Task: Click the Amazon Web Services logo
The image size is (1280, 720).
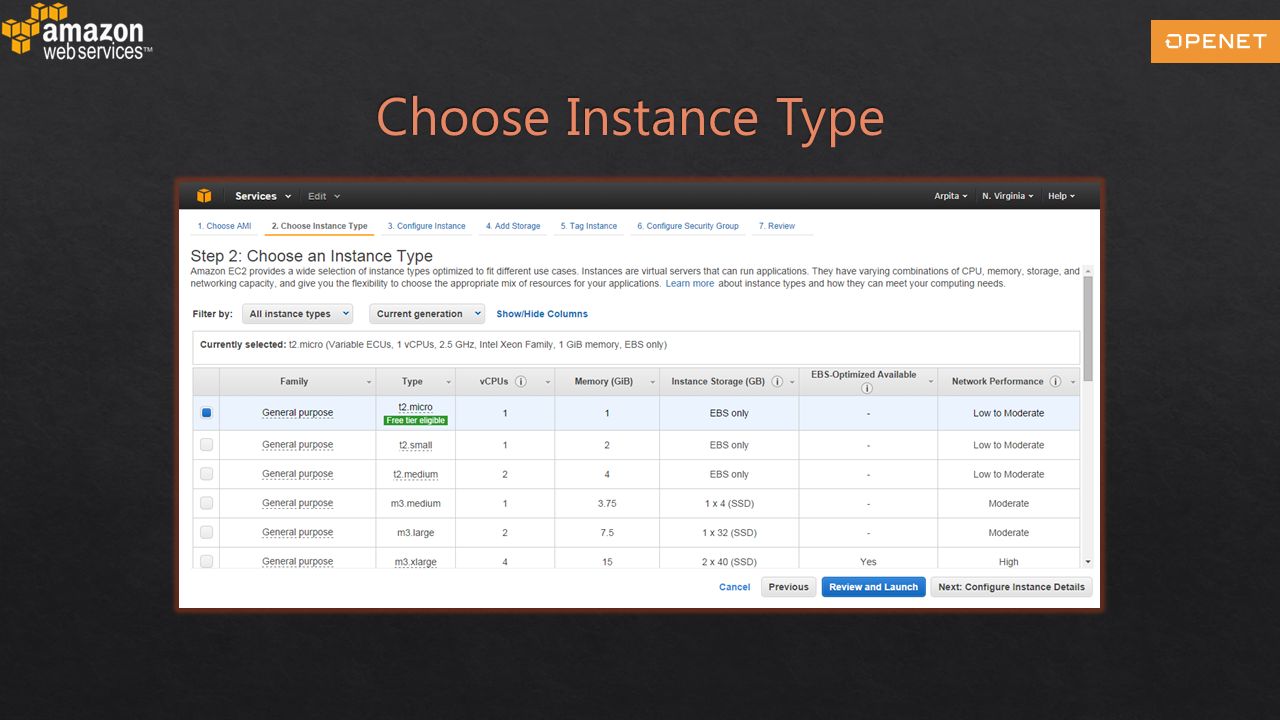Action: (x=76, y=32)
